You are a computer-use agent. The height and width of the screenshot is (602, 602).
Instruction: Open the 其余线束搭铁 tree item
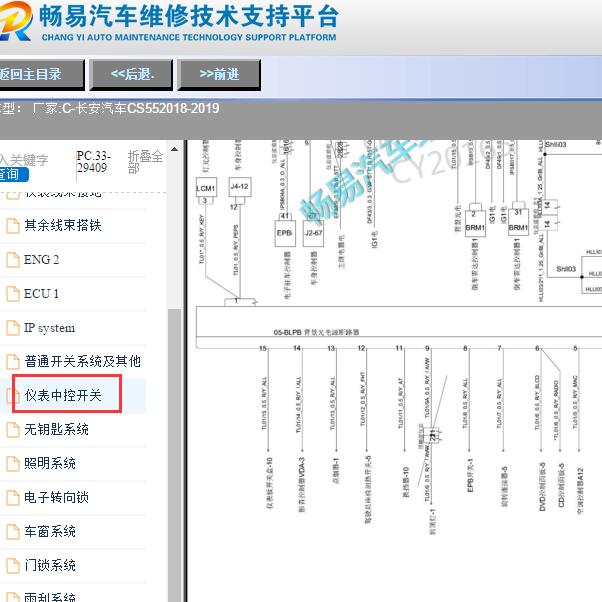(x=63, y=225)
